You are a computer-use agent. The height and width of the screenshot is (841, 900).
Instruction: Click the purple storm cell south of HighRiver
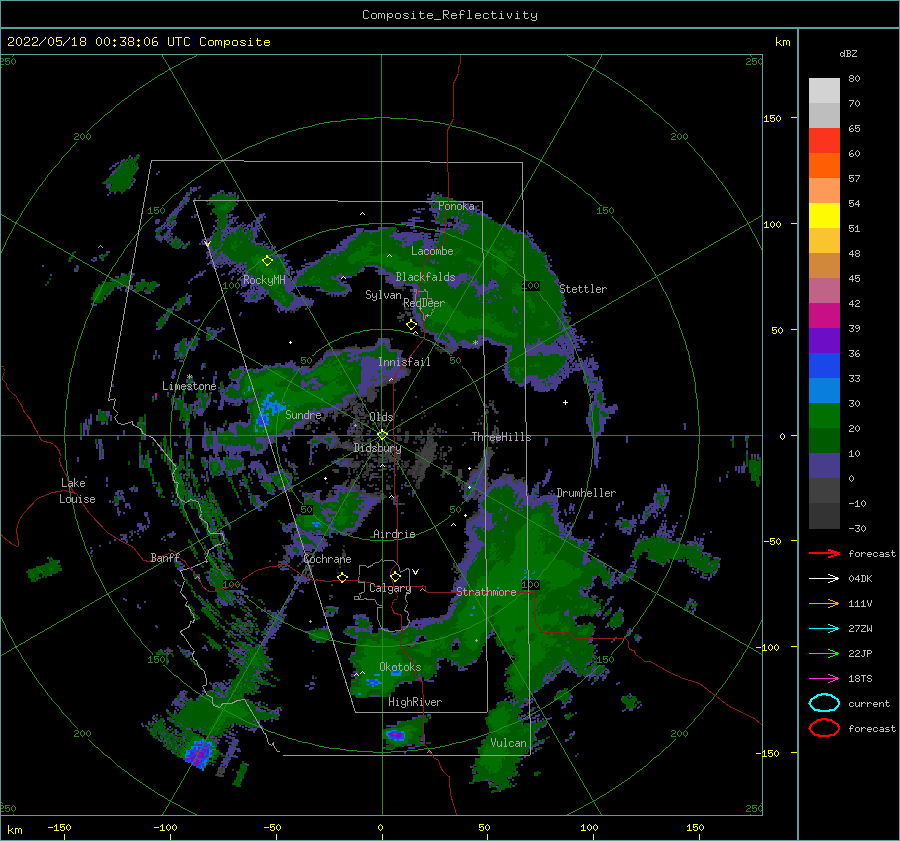coord(395,735)
